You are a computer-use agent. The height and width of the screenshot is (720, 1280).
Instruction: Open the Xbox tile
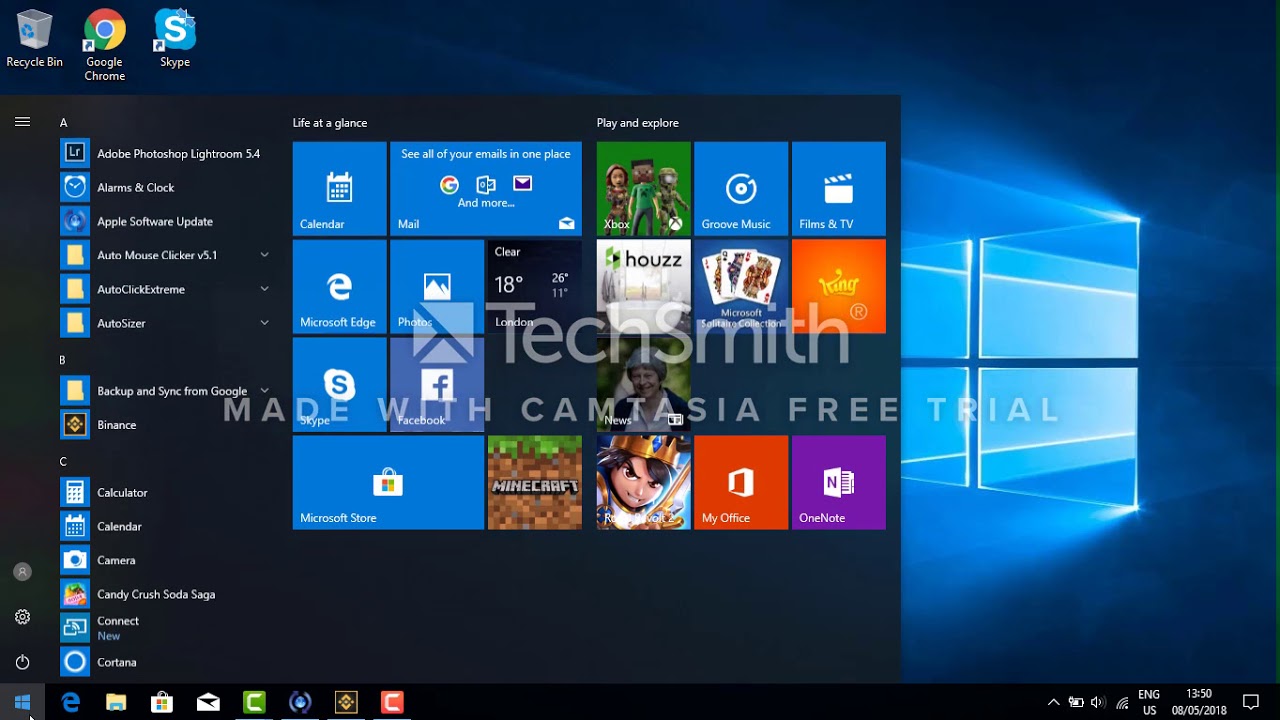[x=643, y=188]
